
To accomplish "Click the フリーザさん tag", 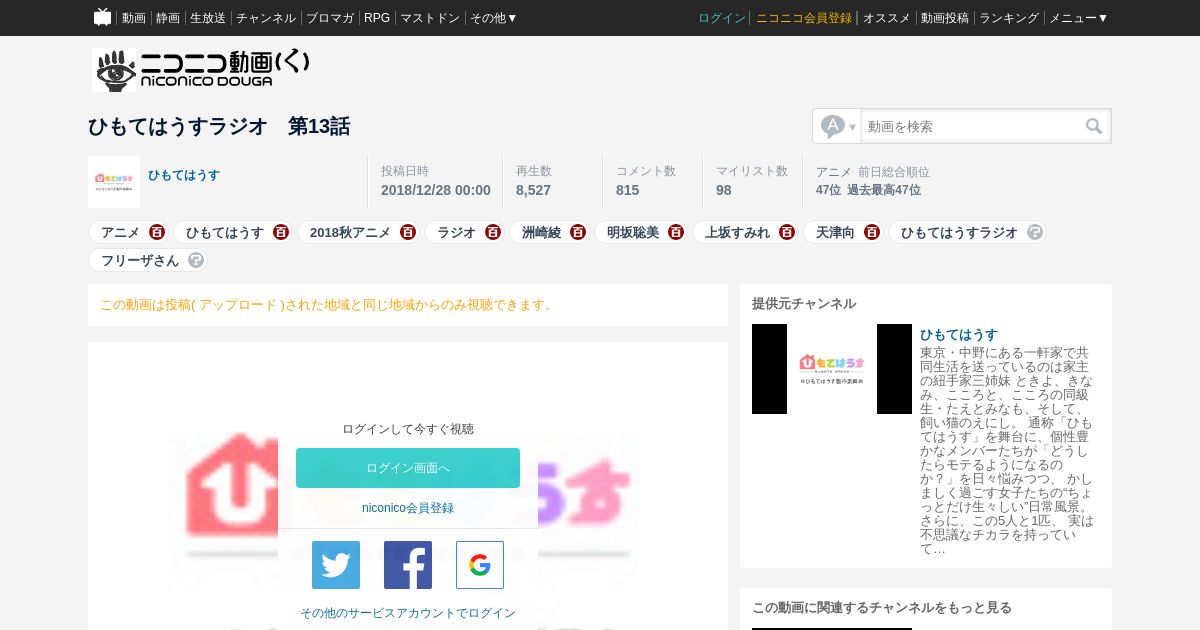I will 140,260.
